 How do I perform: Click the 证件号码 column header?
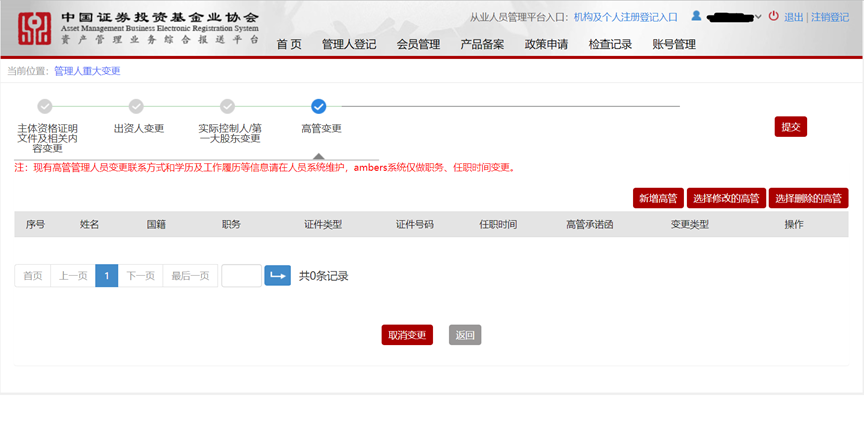415,224
